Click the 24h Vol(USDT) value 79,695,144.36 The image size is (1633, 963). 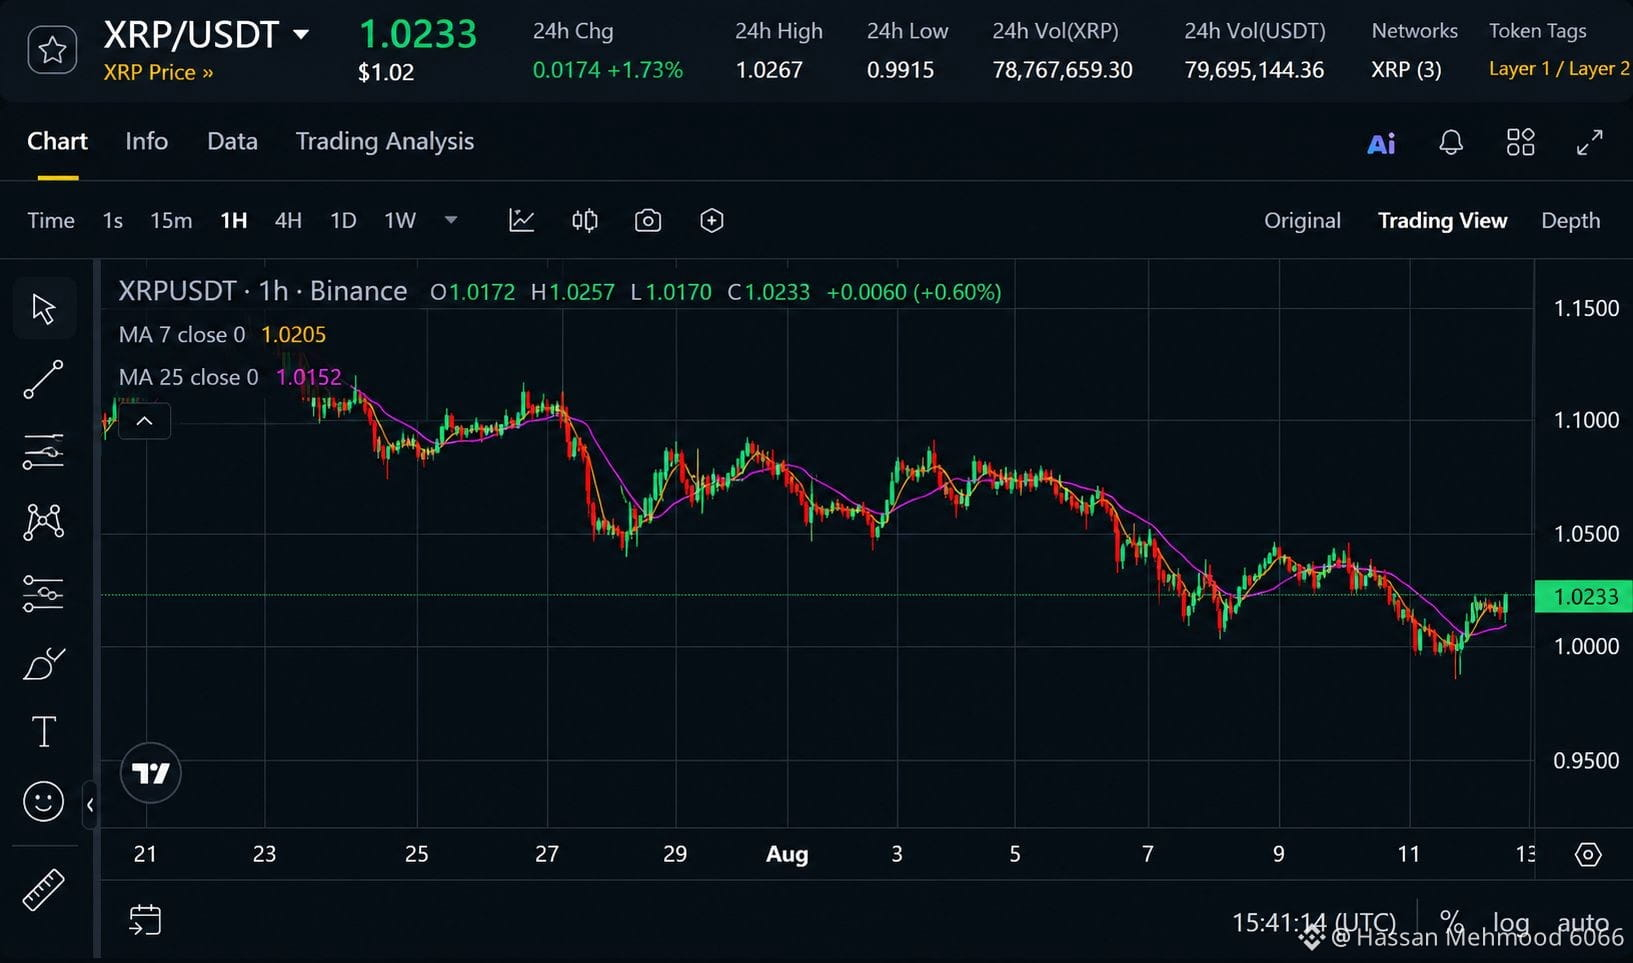[x=1254, y=70]
